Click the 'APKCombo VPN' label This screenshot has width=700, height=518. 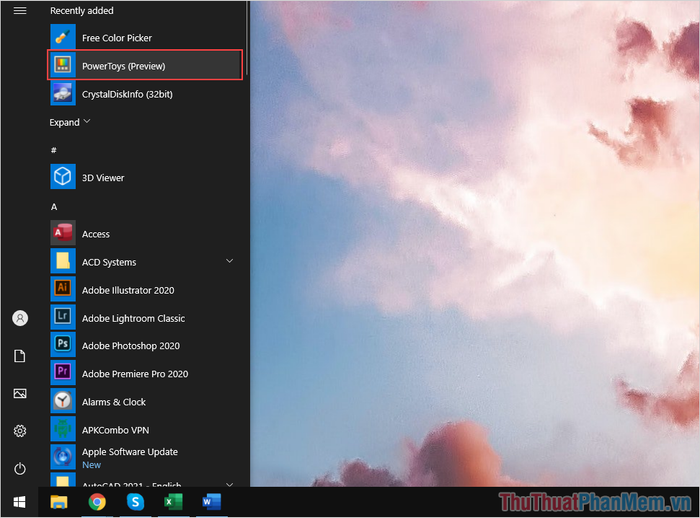[x=116, y=430]
